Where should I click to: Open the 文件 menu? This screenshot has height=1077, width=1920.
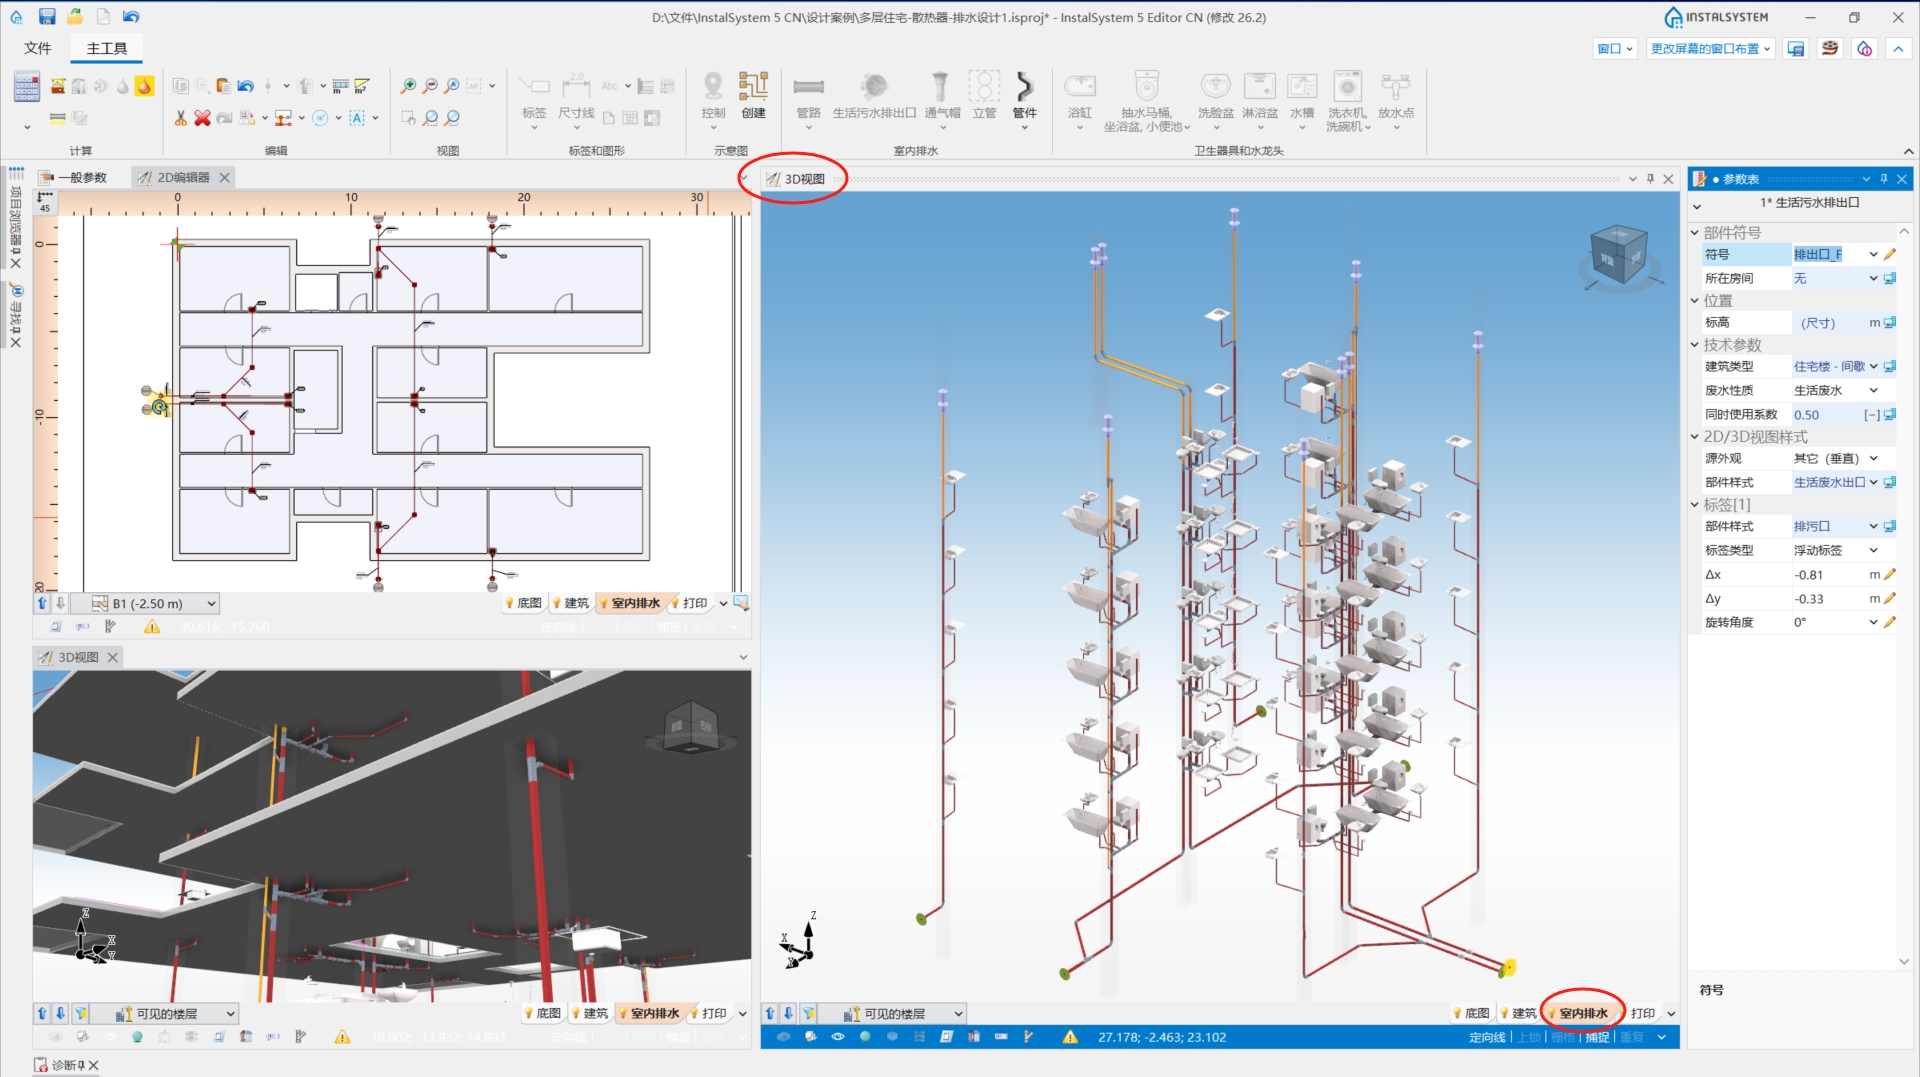[37, 48]
